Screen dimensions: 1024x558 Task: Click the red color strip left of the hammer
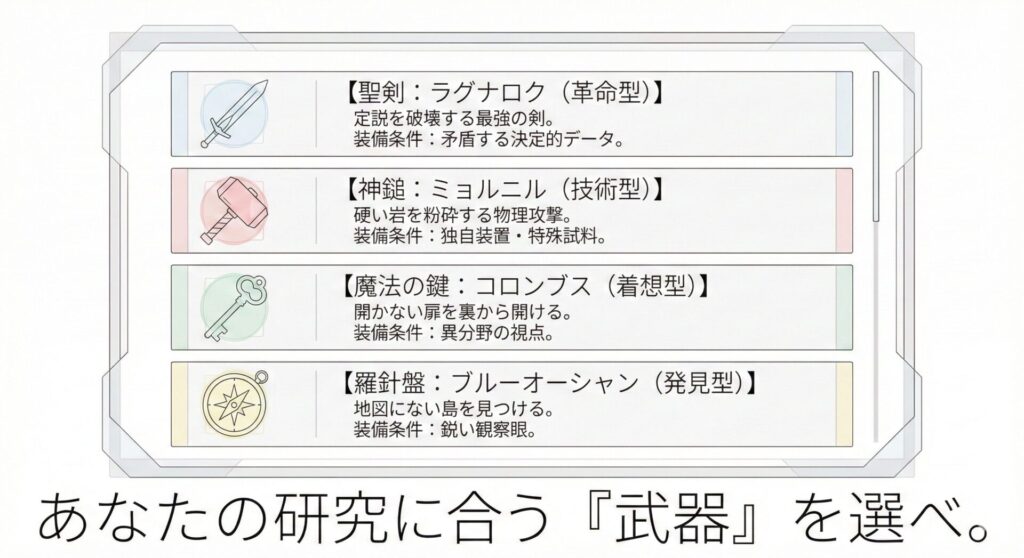pyautogui.click(x=180, y=210)
